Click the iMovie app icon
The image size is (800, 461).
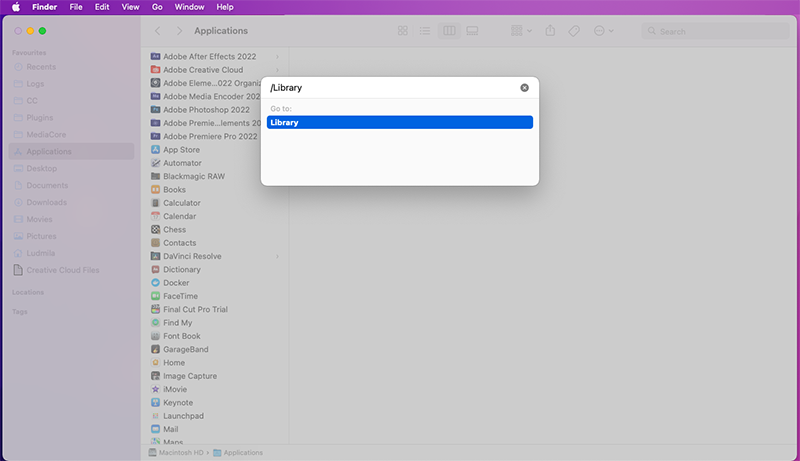[x=156, y=389]
